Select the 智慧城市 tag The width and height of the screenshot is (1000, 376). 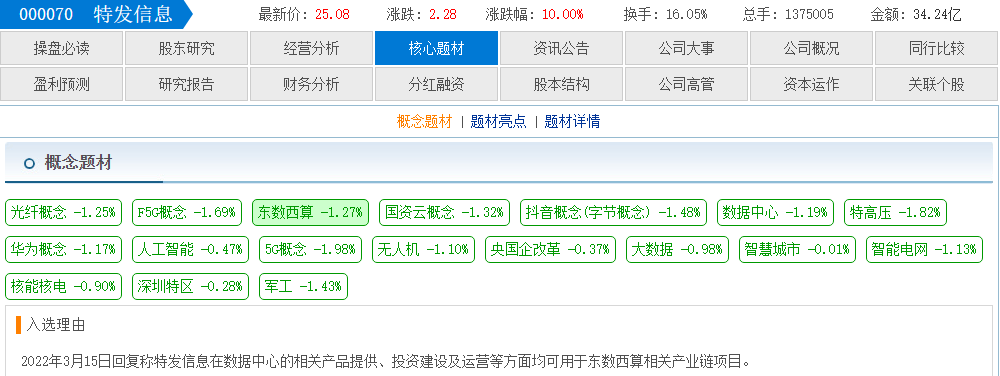pos(798,249)
